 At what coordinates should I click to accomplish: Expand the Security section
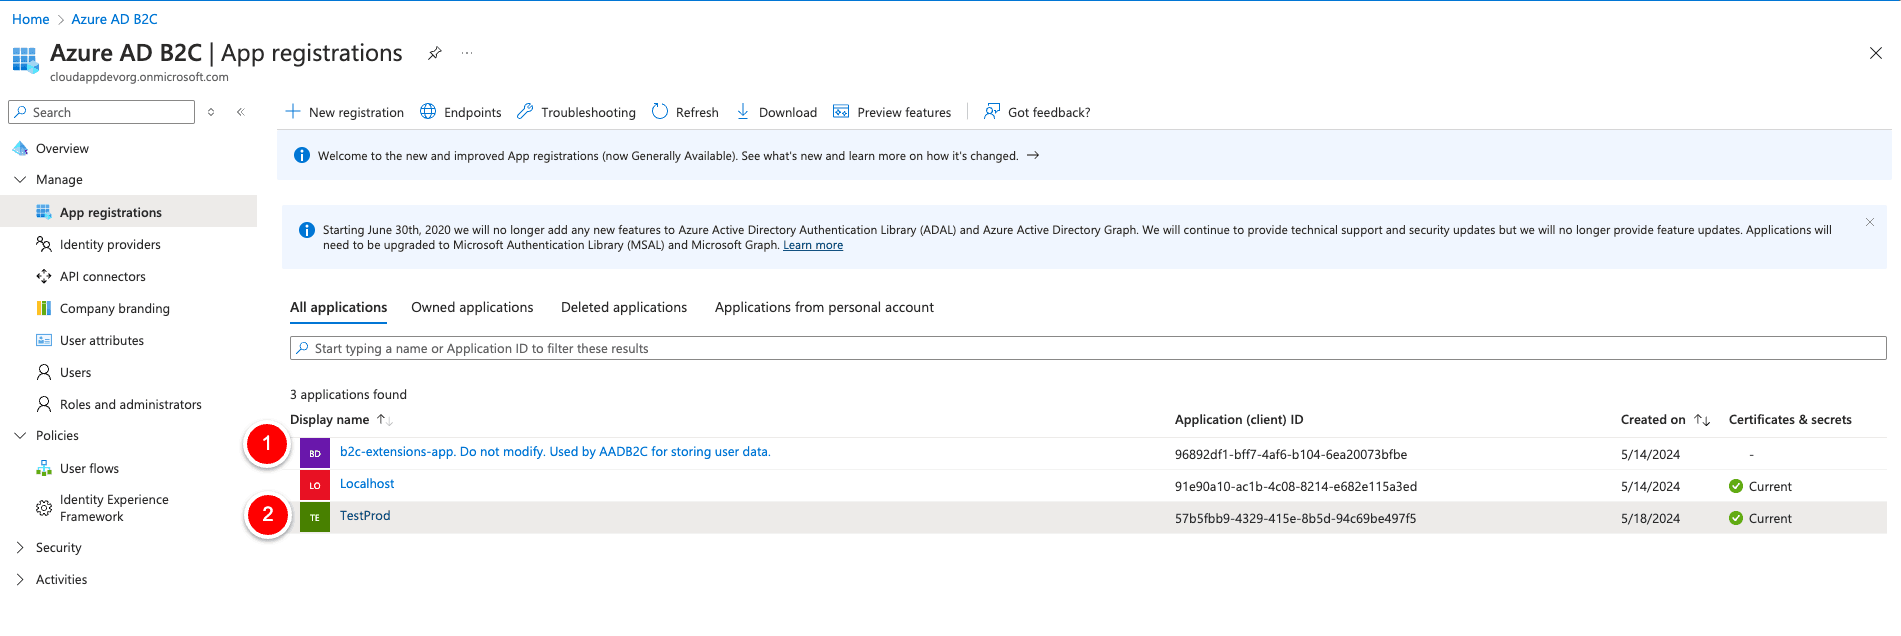click(20, 548)
